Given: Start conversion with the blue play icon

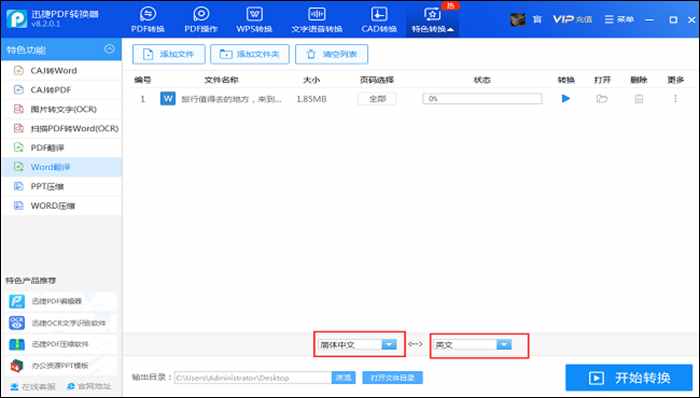Looking at the screenshot, I should pos(566,99).
